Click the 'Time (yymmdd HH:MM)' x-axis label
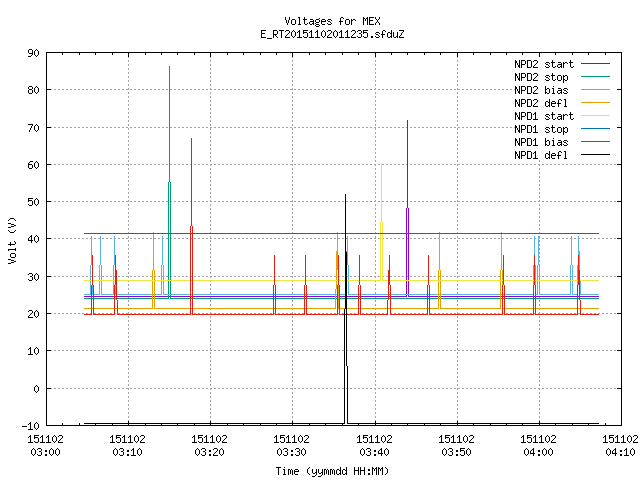640x480 pixels. [x=332, y=471]
